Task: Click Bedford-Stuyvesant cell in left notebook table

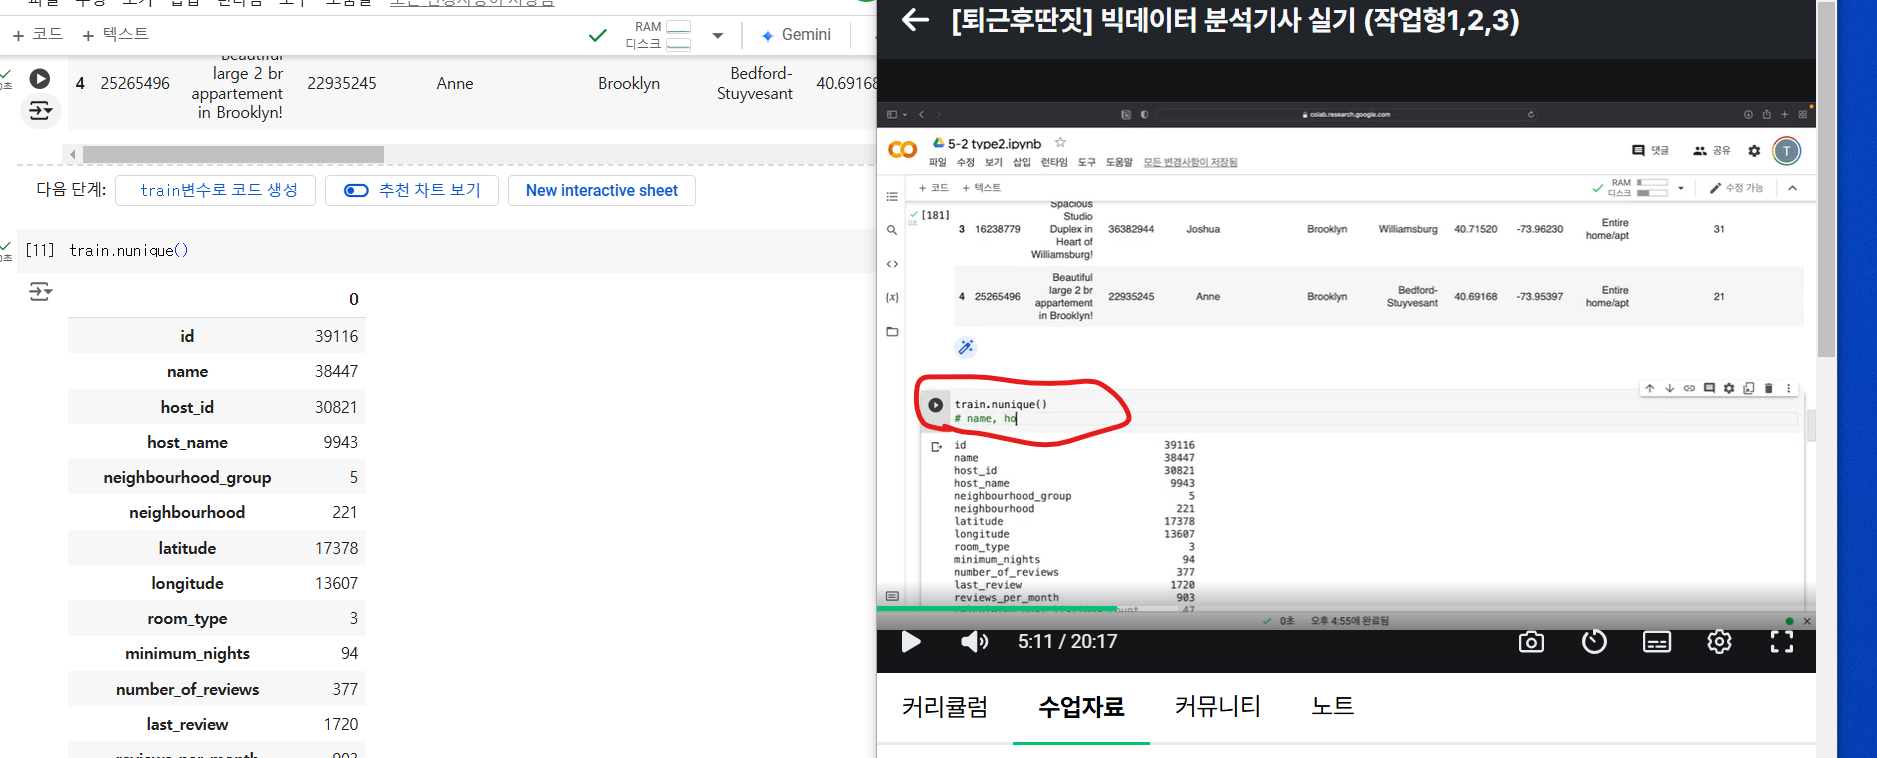Action: (755, 83)
